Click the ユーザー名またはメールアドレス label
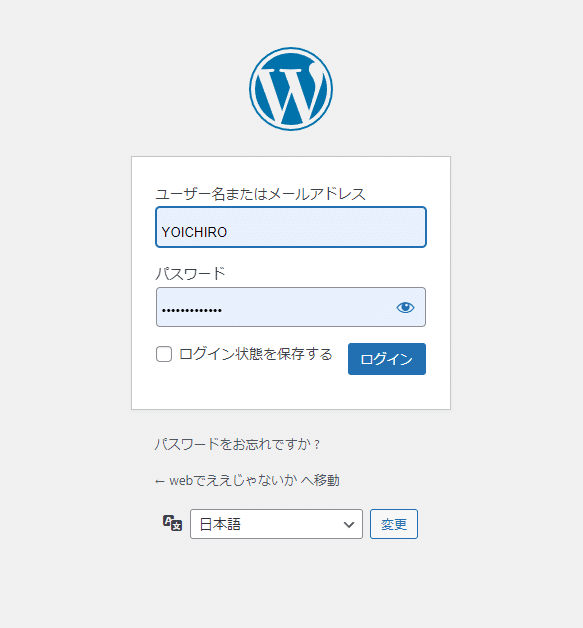 (260, 194)
